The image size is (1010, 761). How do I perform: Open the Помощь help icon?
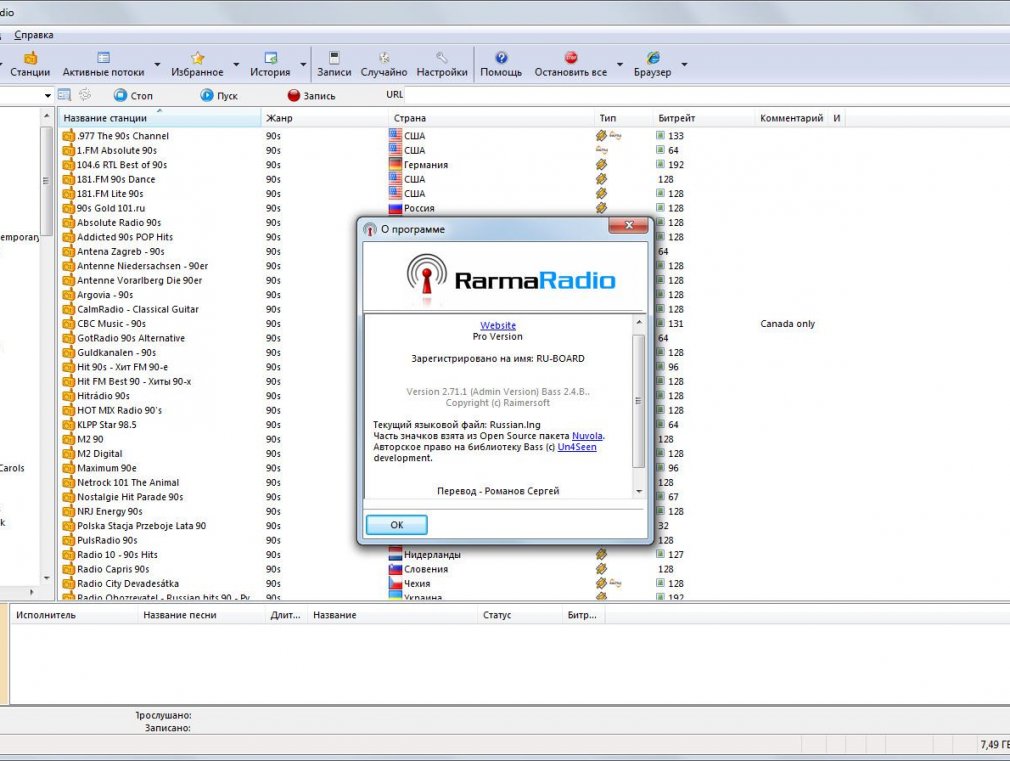pos(501,64)
